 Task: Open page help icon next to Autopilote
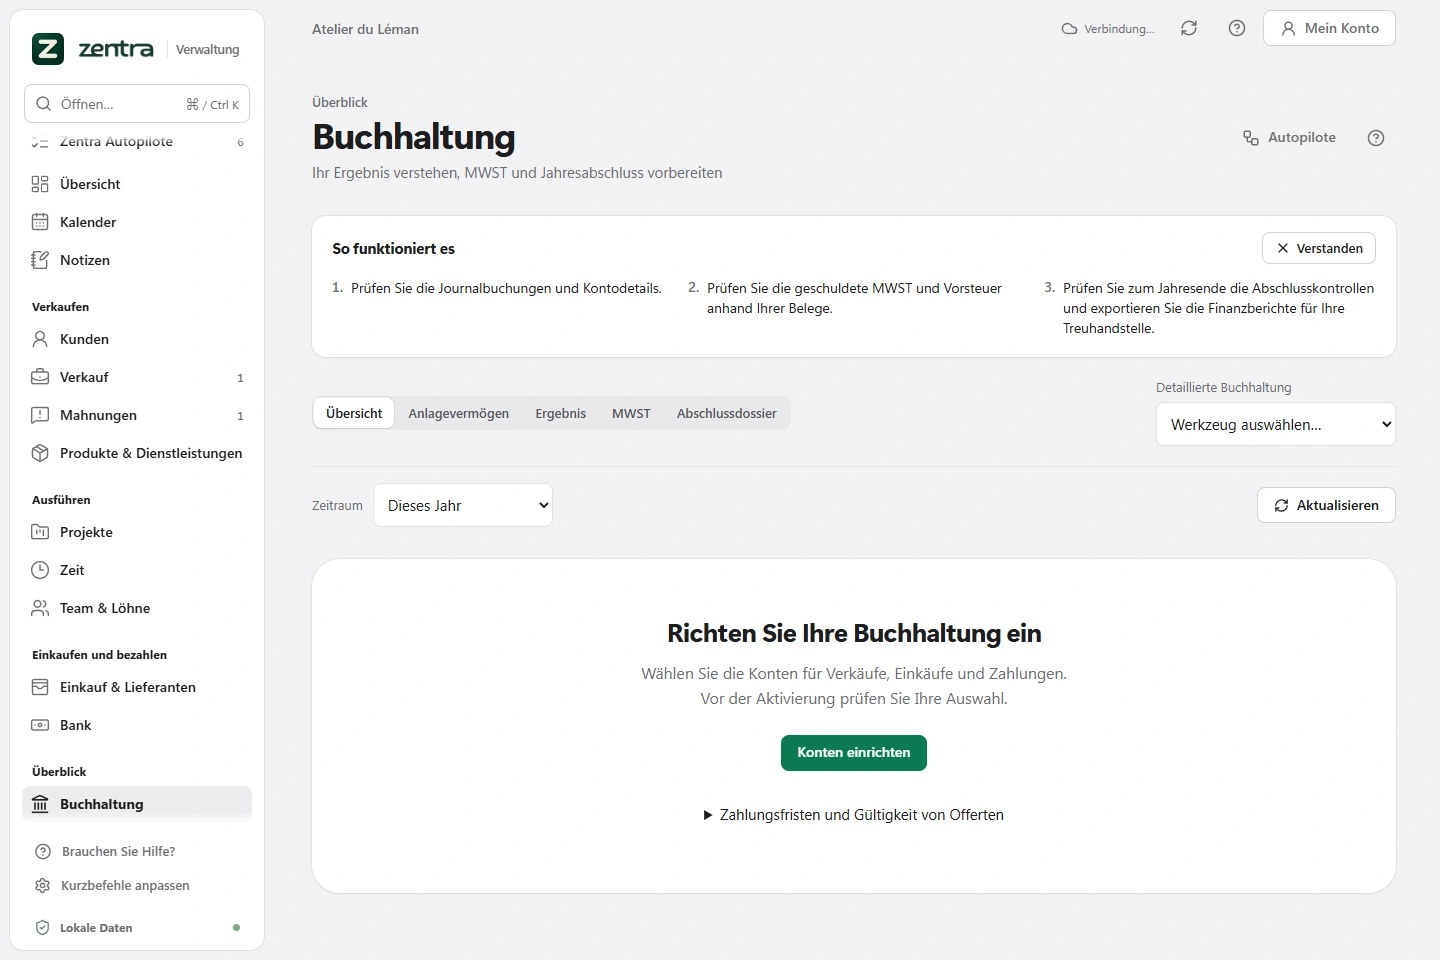tap(1376, 138)
